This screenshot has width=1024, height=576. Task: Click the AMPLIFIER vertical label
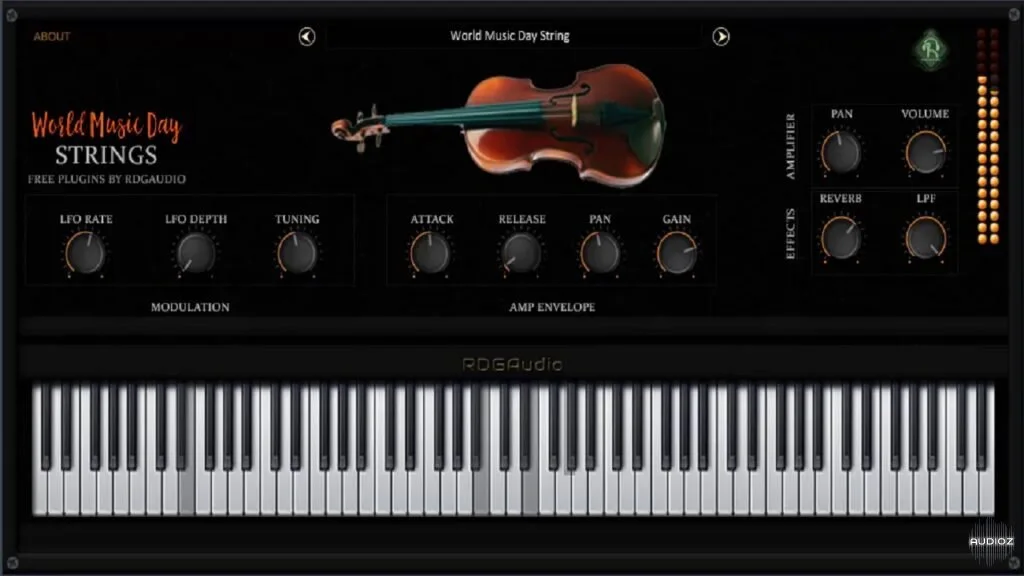[791, 146]
